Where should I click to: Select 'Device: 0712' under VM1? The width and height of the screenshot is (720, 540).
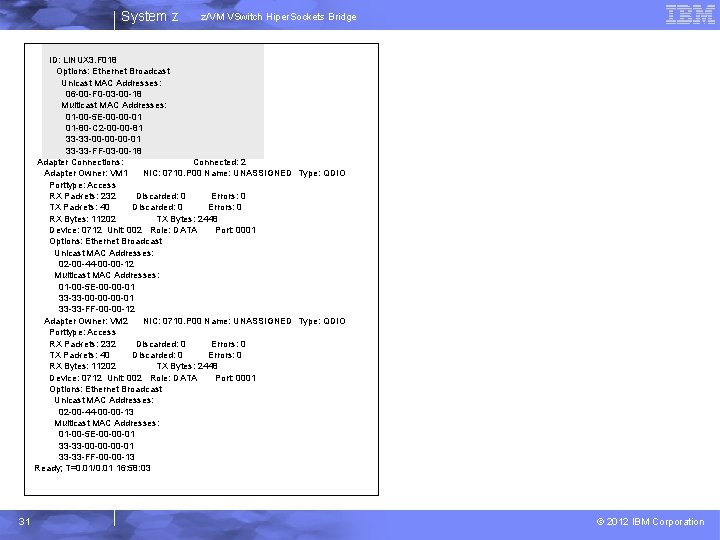pos(76,230)
